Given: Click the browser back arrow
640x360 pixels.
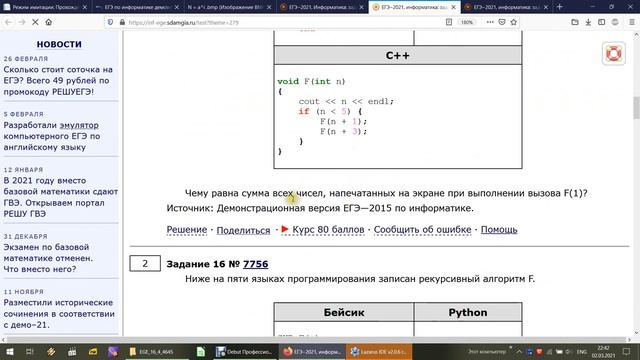Looking at the screenshot, I should click(x=8, y=22).
